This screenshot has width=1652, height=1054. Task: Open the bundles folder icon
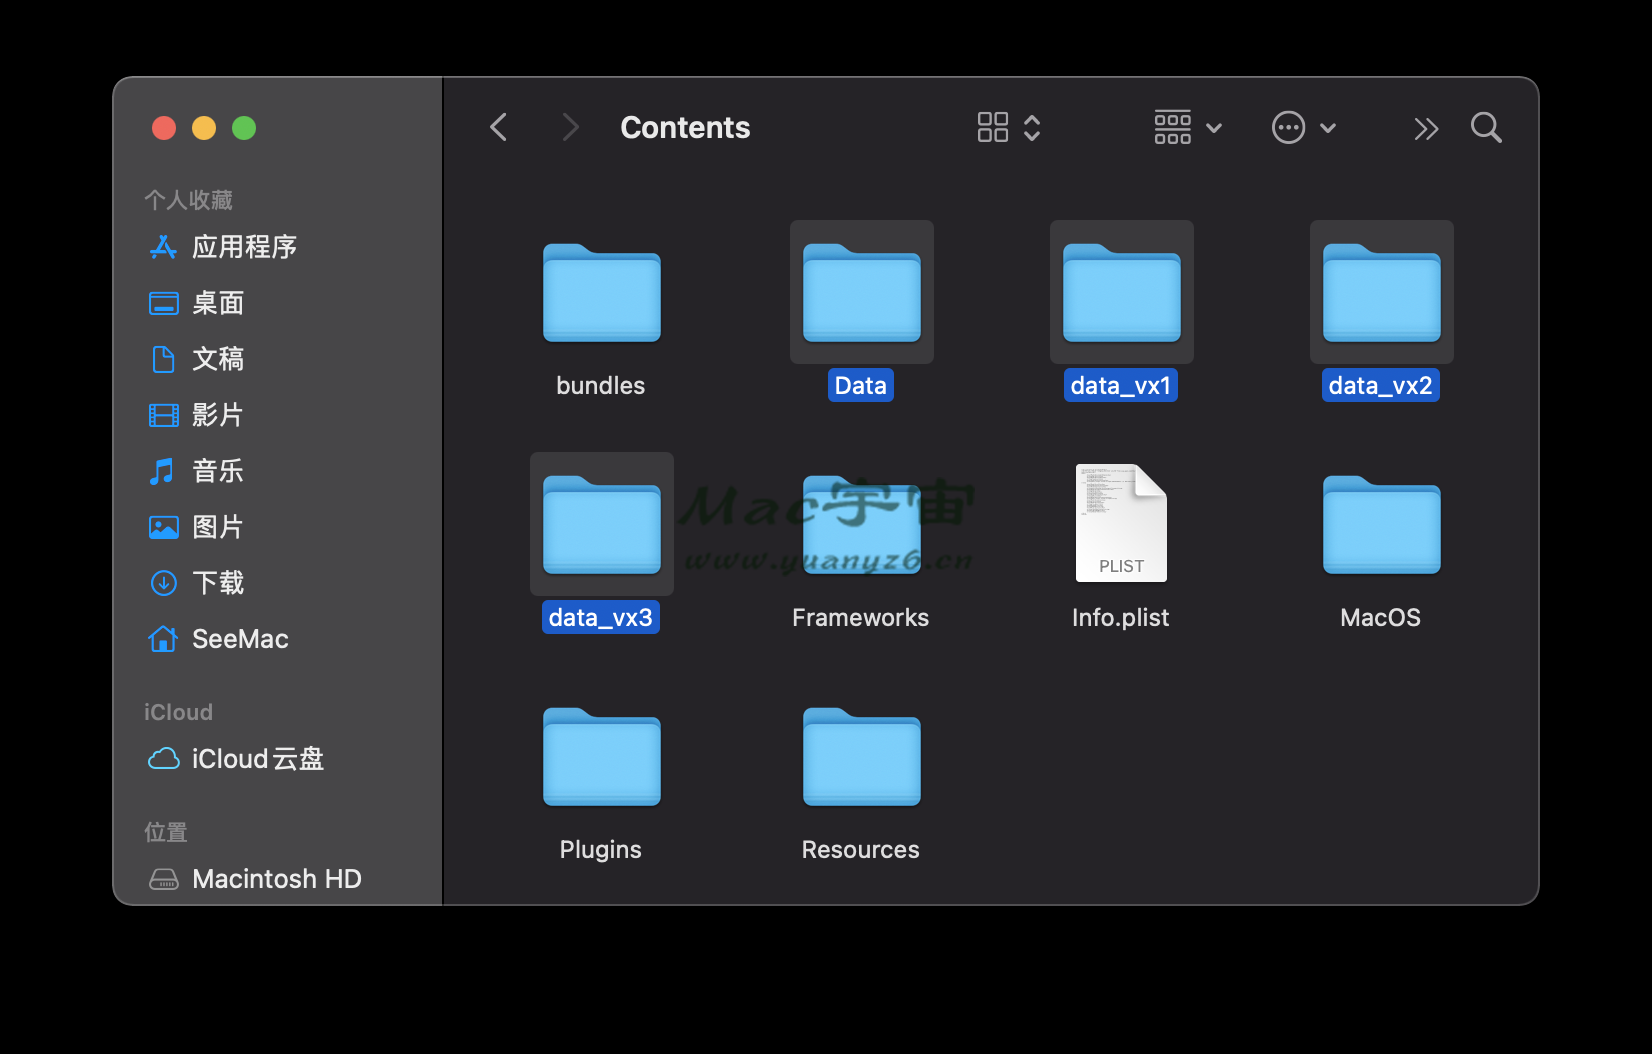[x=601, y=293]
